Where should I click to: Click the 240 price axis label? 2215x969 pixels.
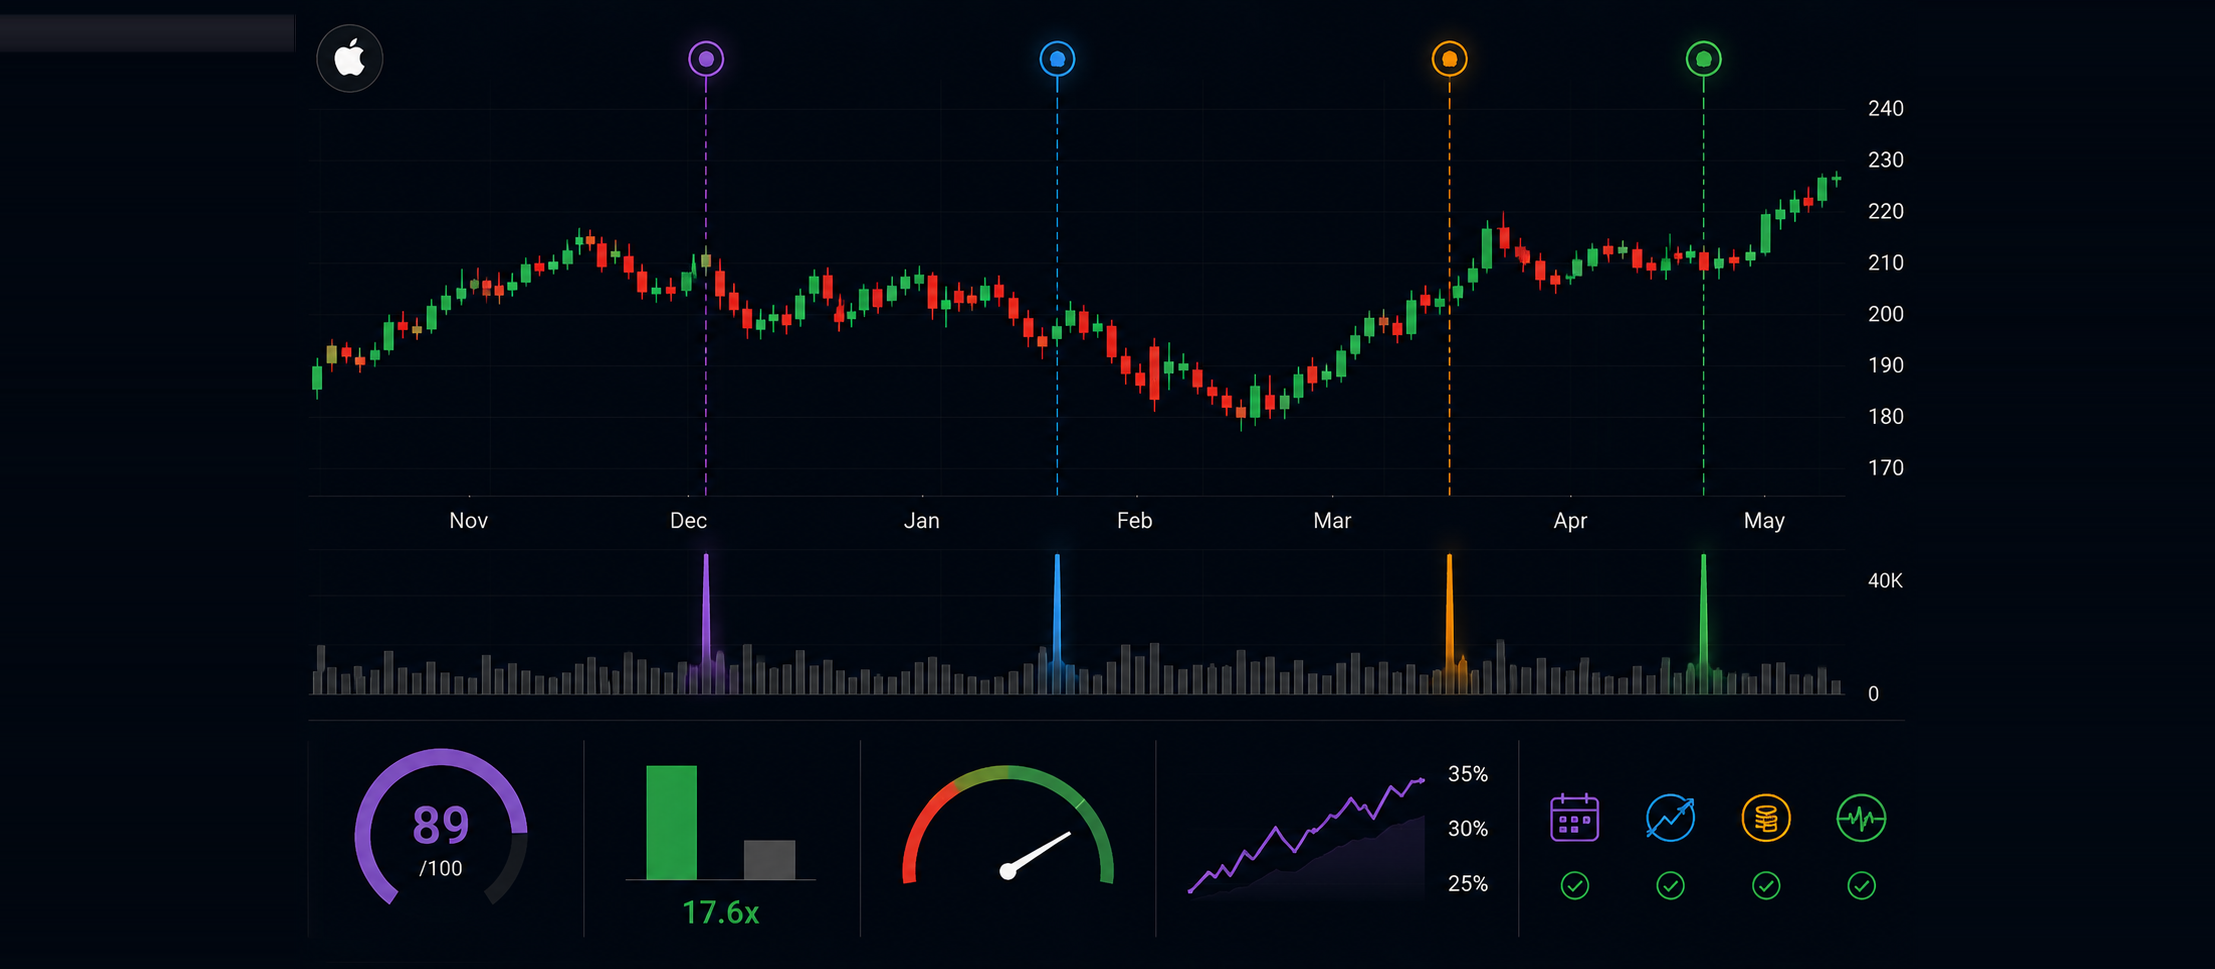click(1885, 108)
